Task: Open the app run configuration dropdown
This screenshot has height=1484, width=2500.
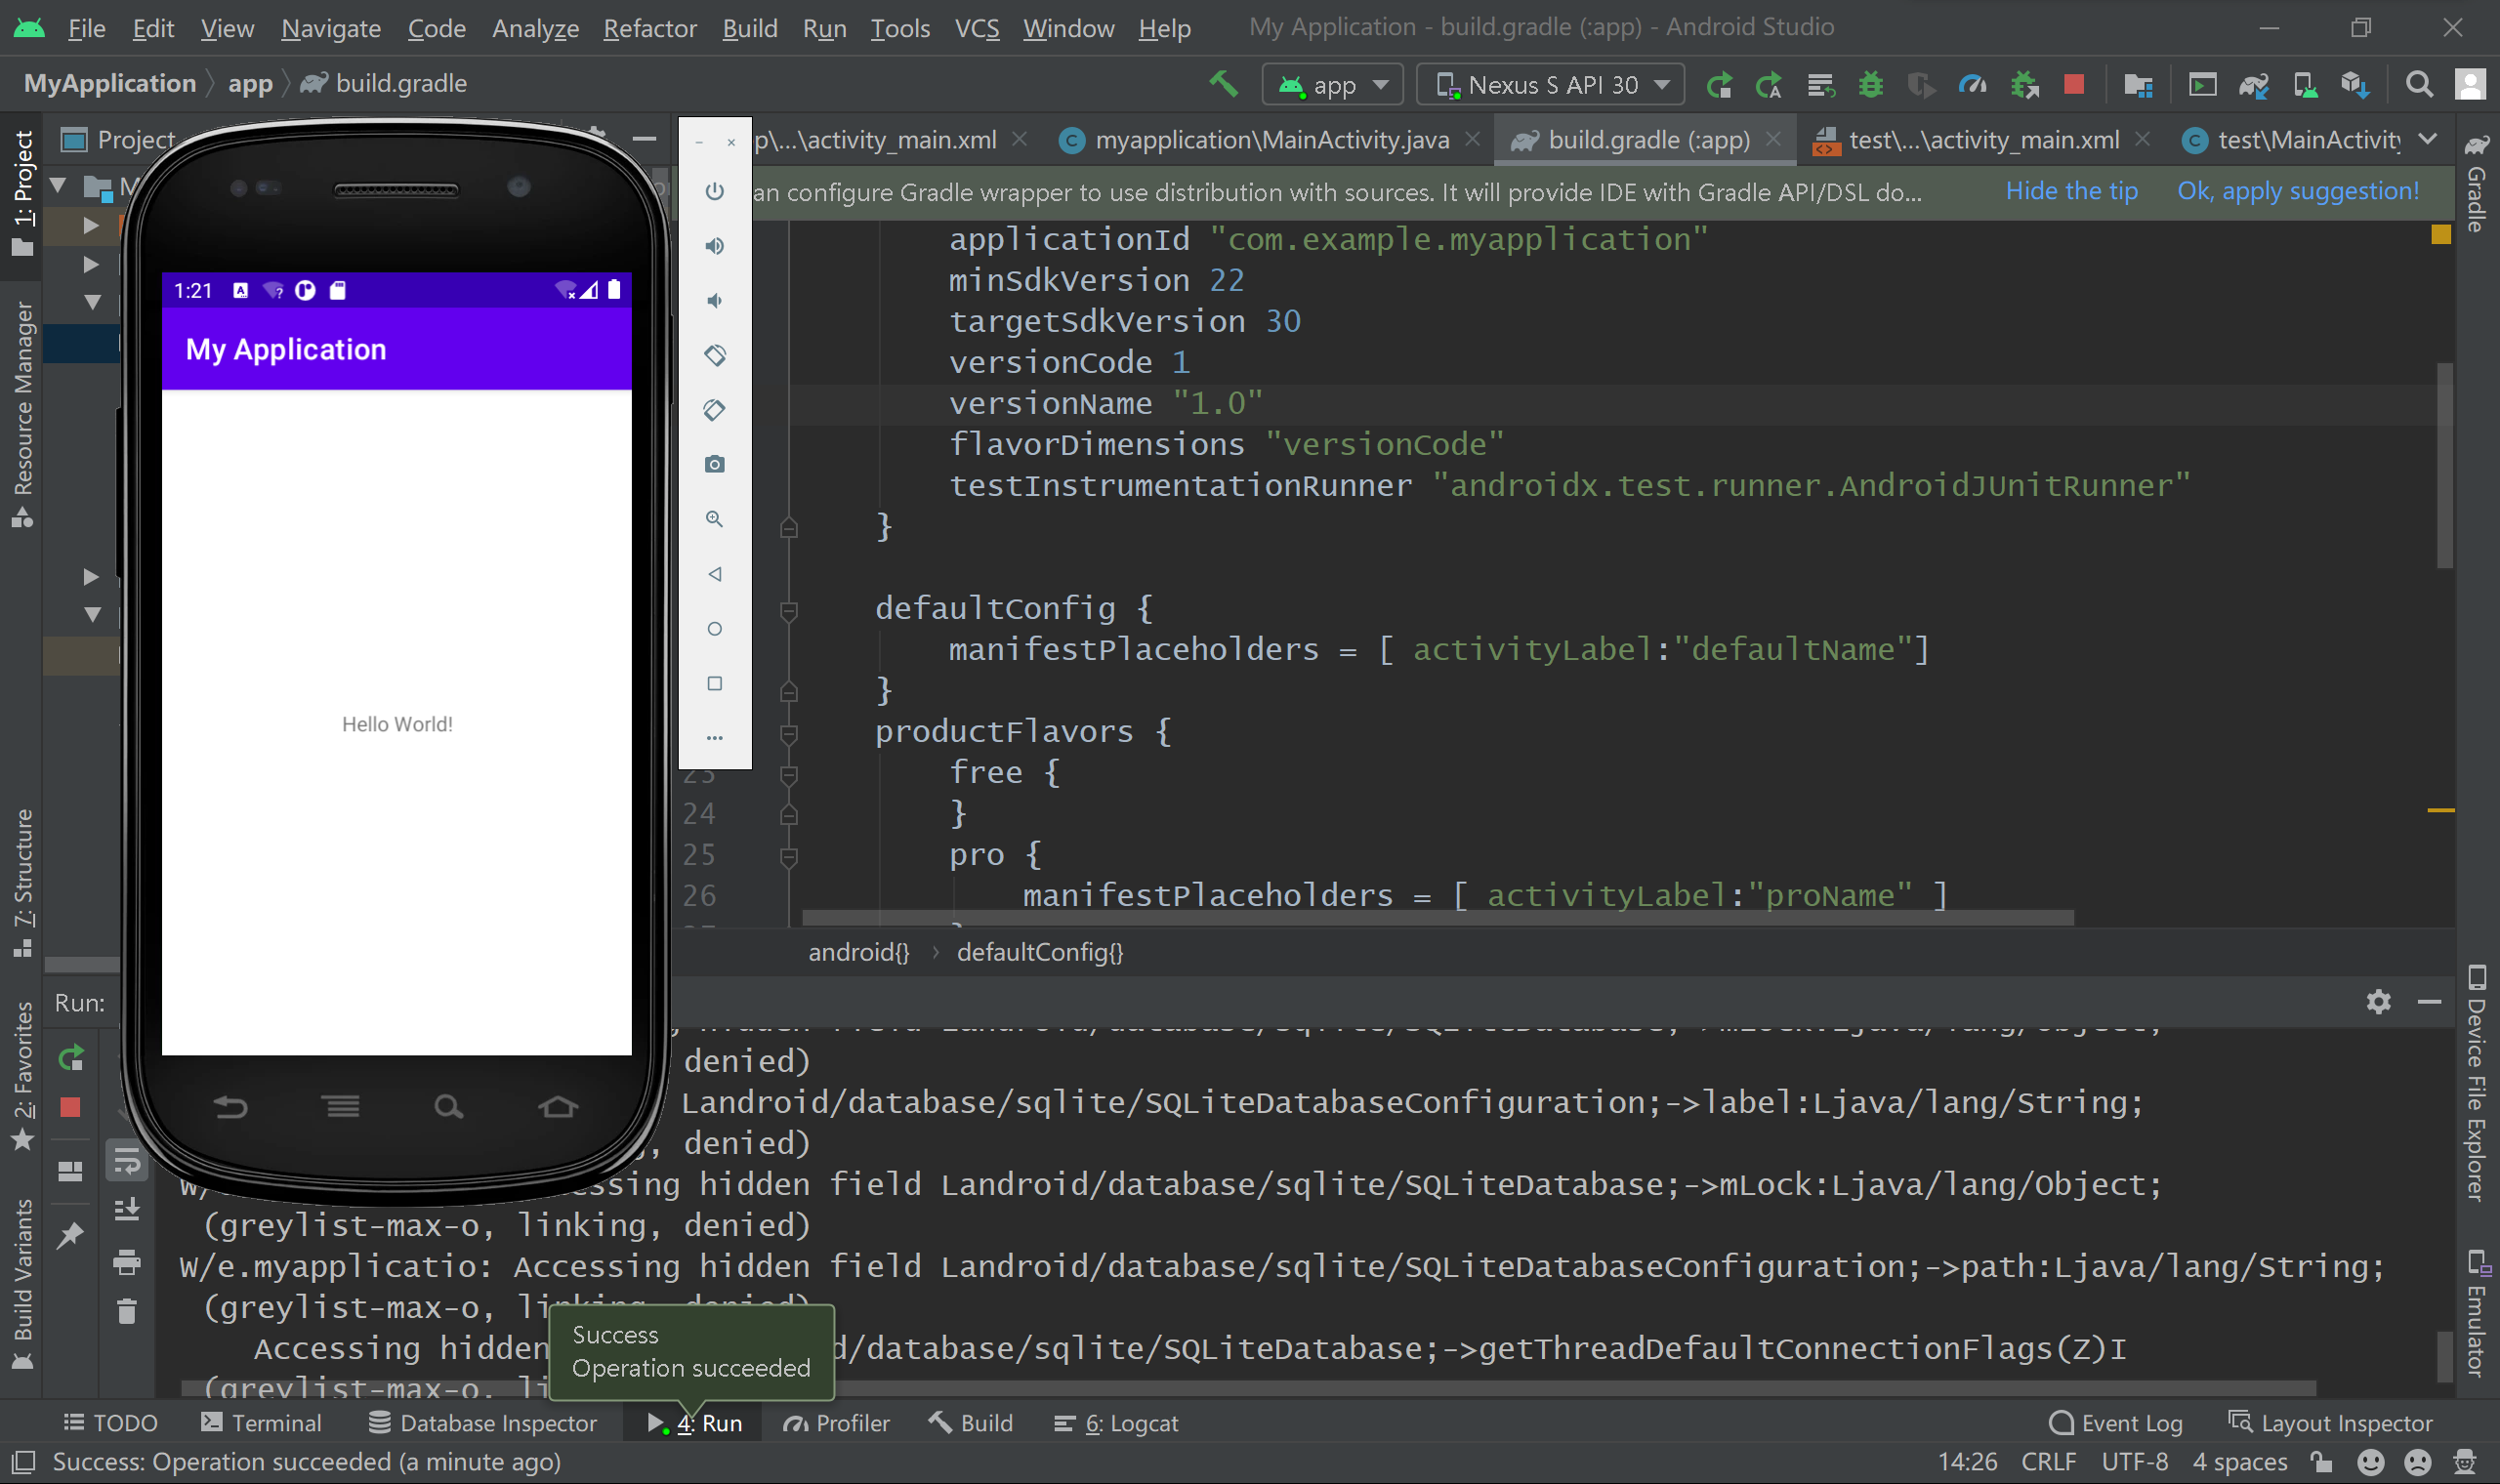Action: pyautogui.click(x=1333, y=84)
